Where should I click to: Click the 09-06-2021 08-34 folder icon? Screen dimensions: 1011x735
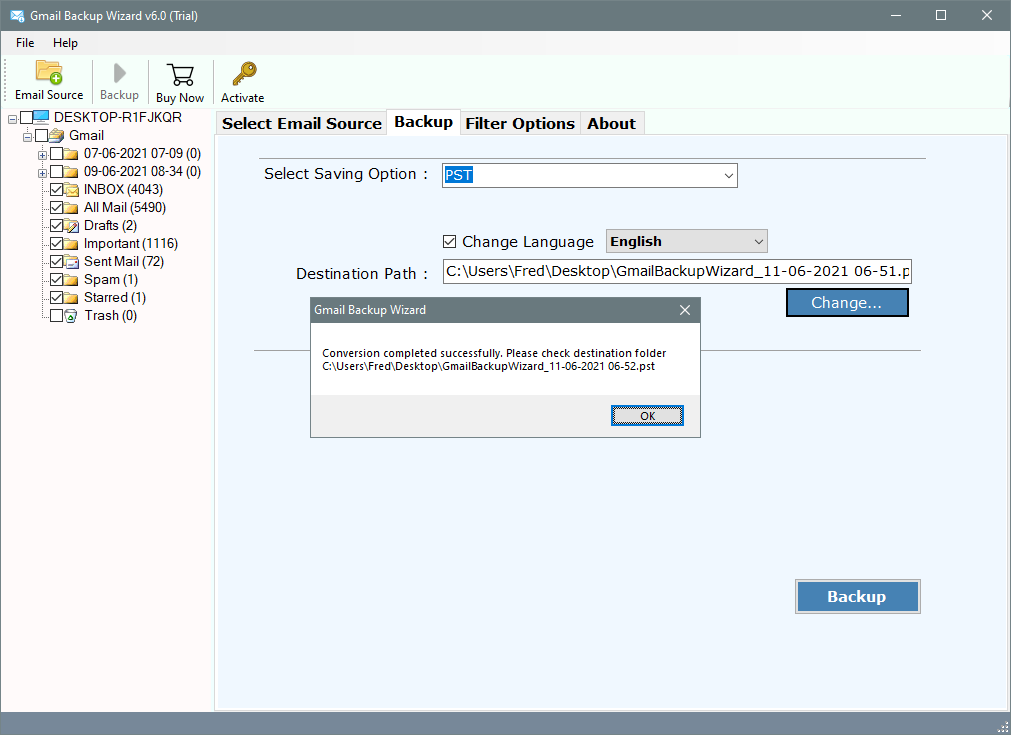pos(71,172)
